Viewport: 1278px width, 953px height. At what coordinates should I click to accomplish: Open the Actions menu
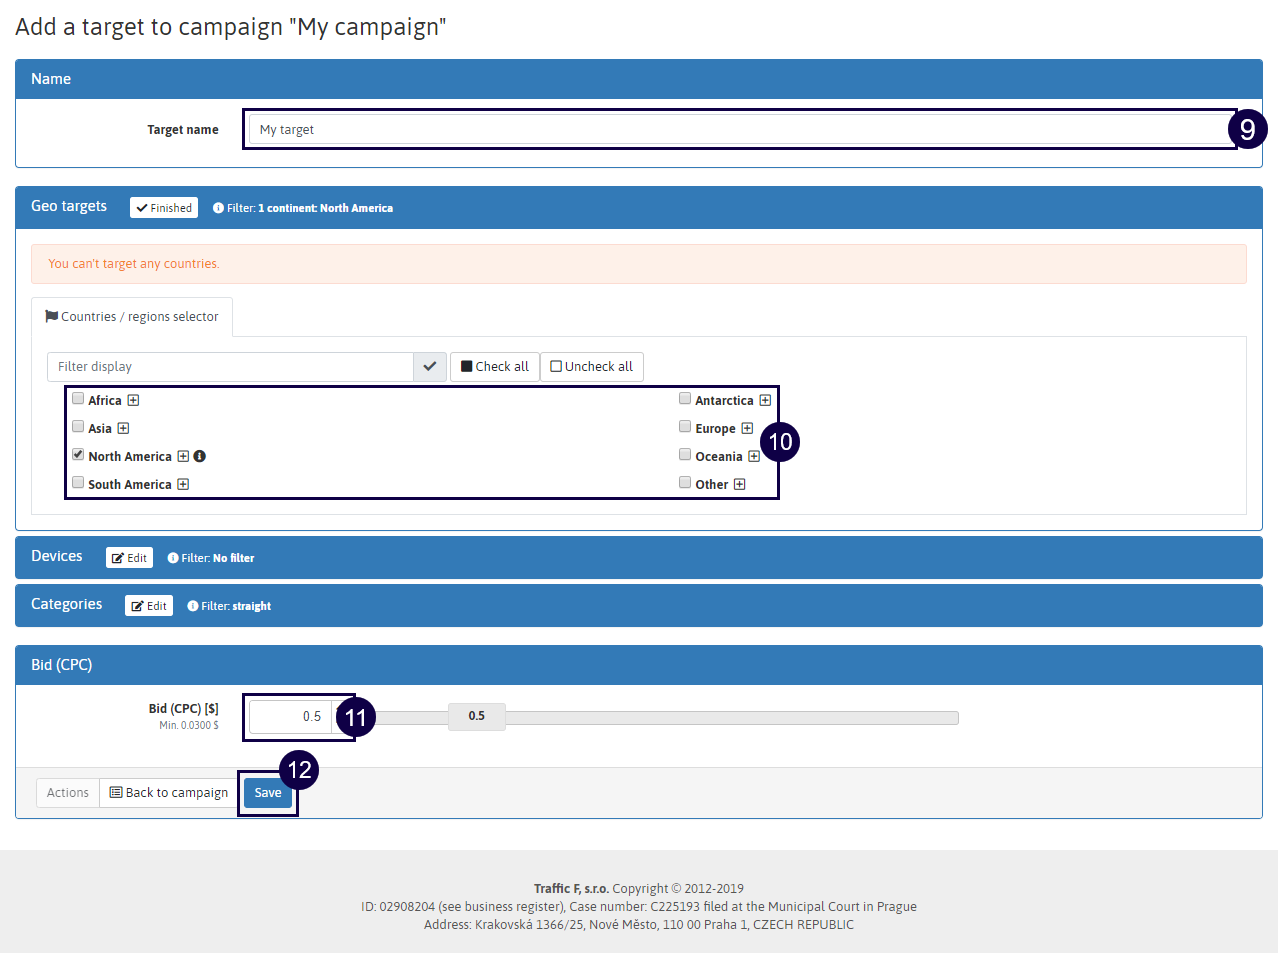[68, 793]
